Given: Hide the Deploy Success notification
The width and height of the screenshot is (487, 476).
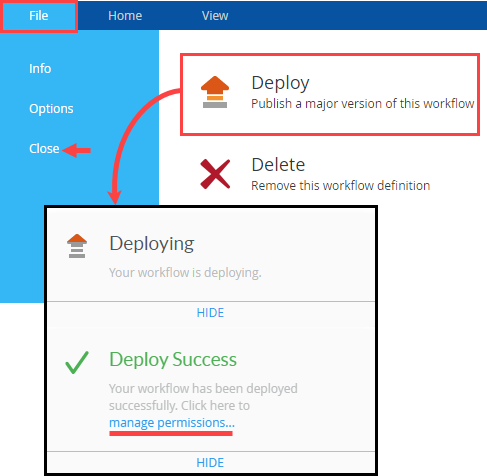Looking at the screenshot, I should [210, 463].
